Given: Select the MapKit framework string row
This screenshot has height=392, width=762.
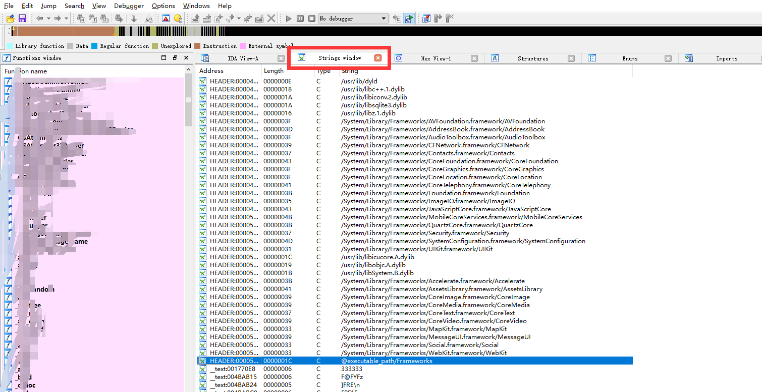Looking at the screenshot, I should pyautogui.click(x=415, y=329).
